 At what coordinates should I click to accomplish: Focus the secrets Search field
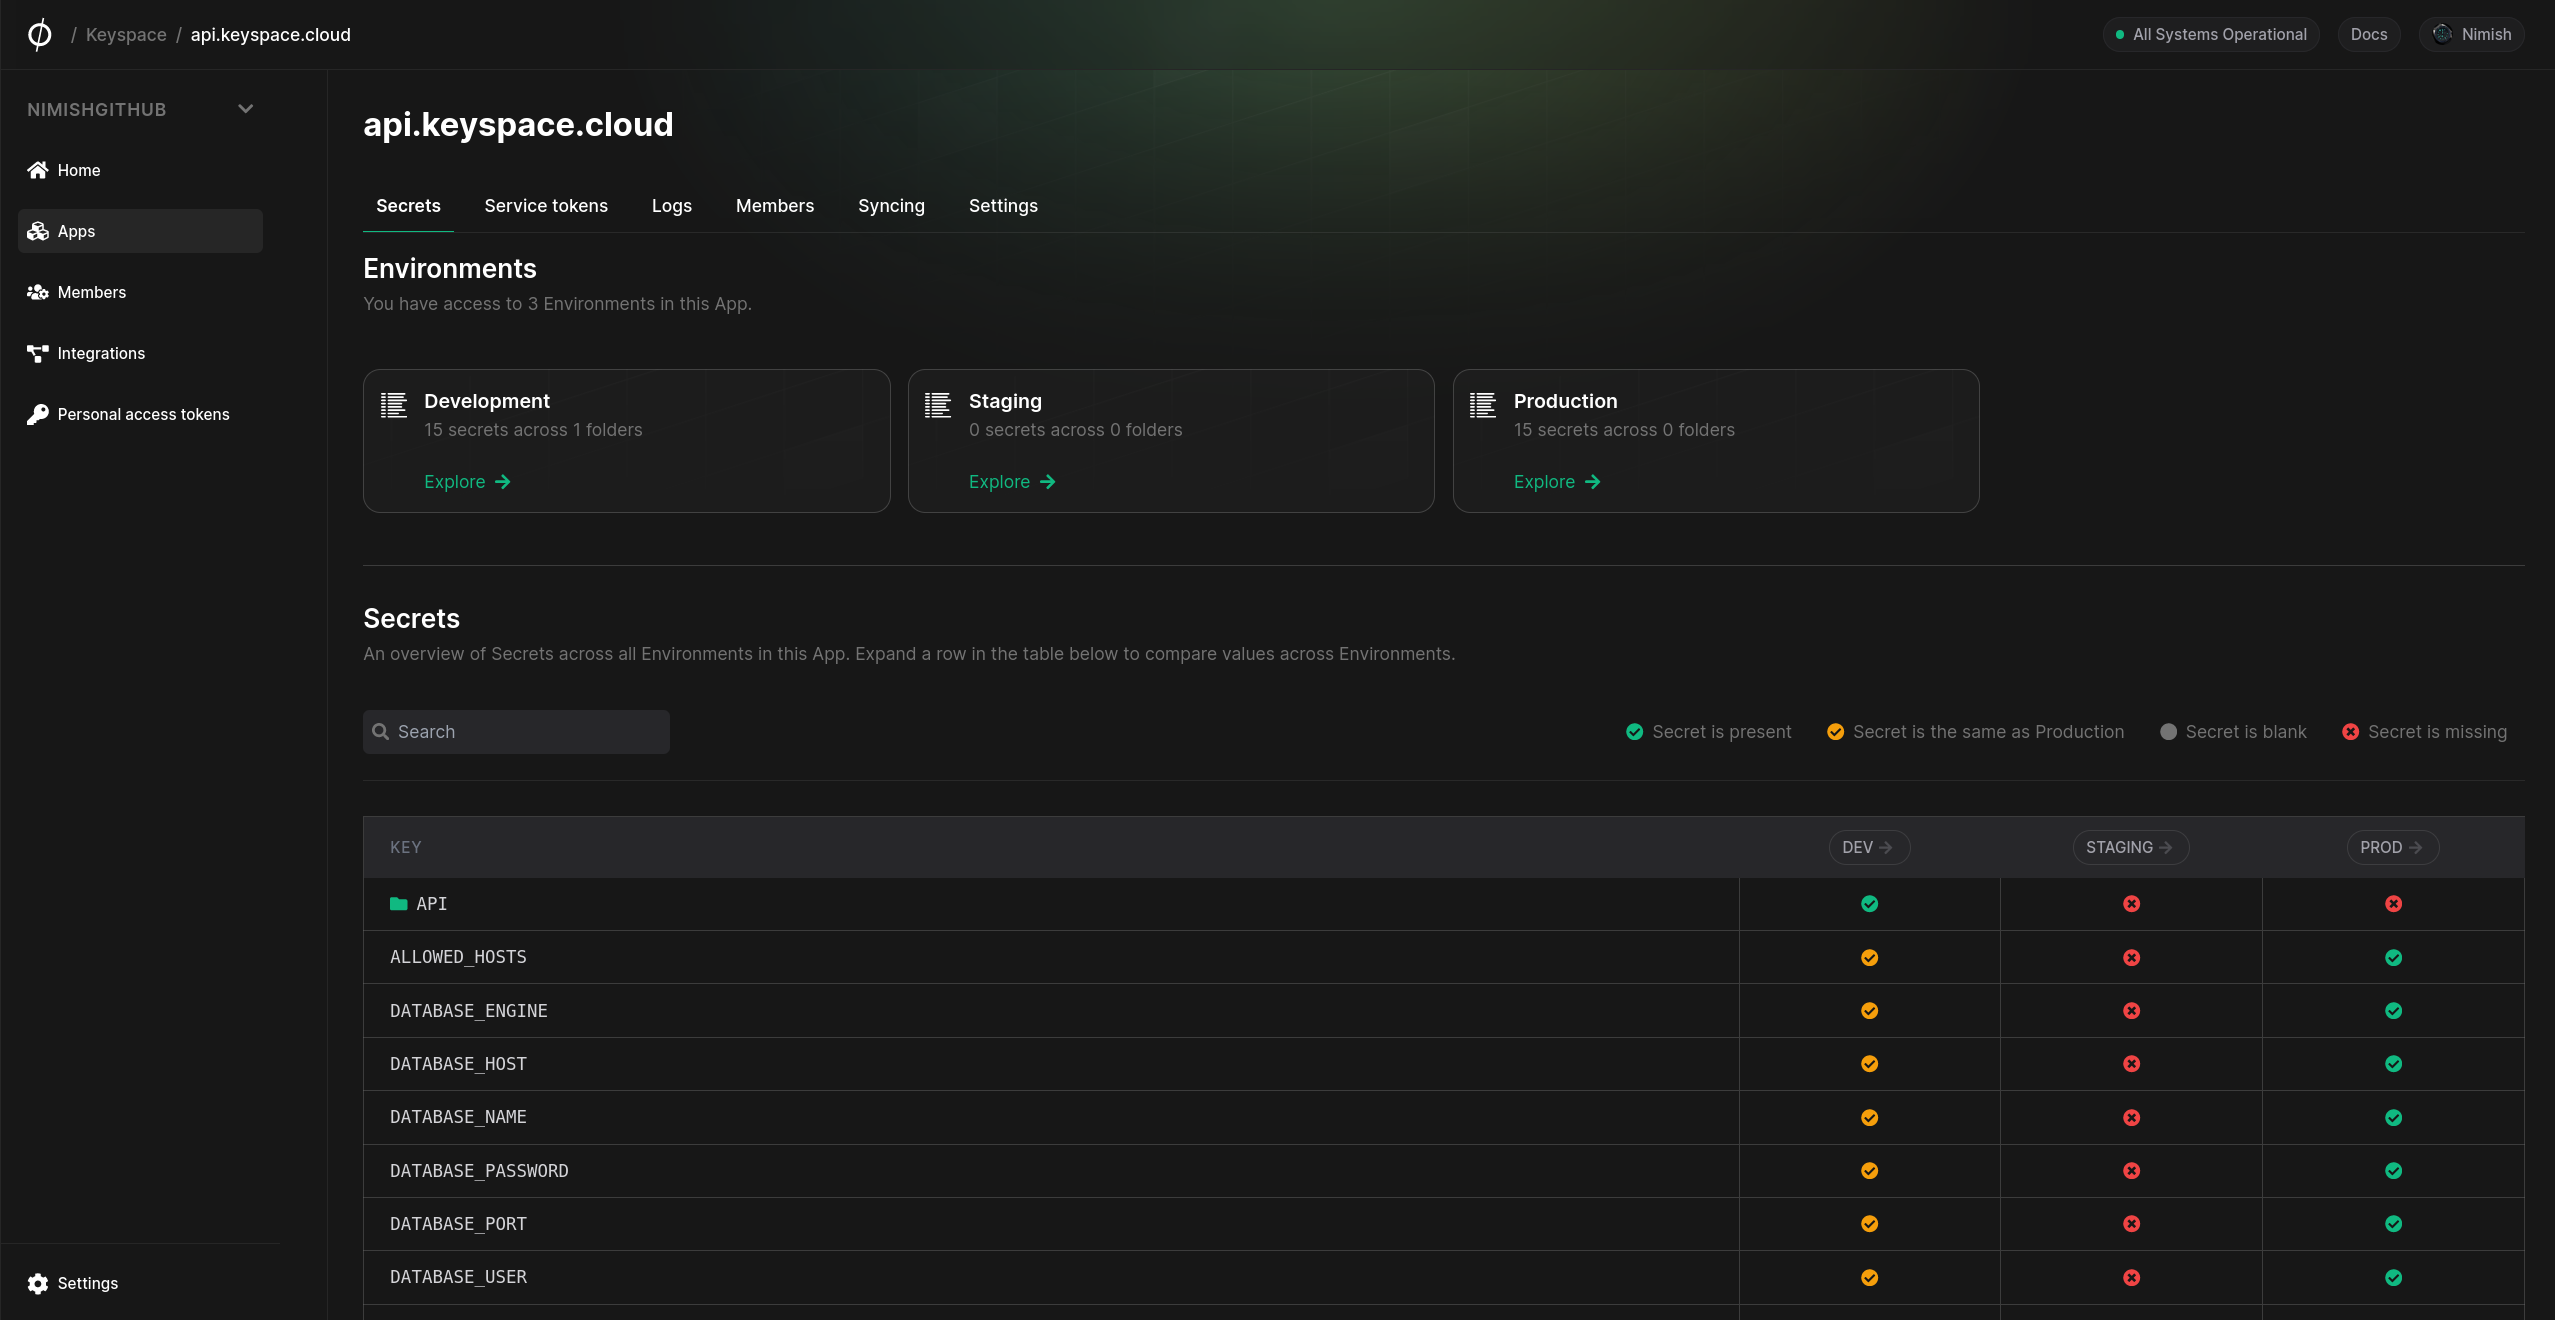517,732
